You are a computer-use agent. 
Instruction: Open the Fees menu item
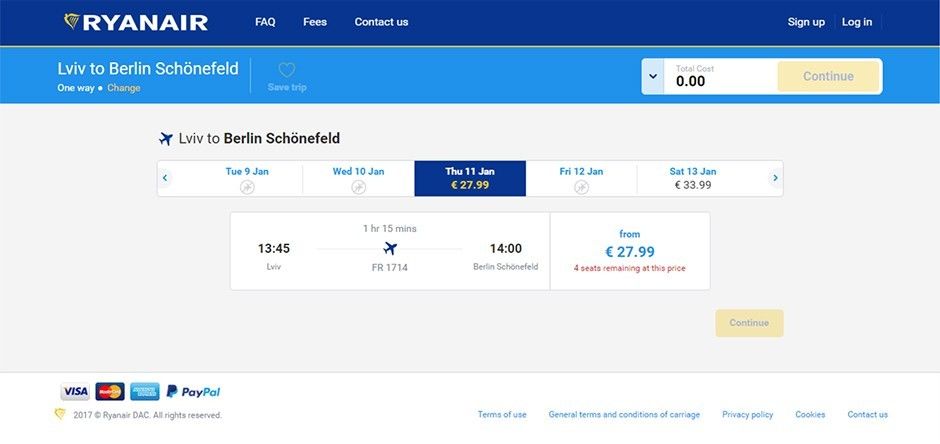point(315,22)
